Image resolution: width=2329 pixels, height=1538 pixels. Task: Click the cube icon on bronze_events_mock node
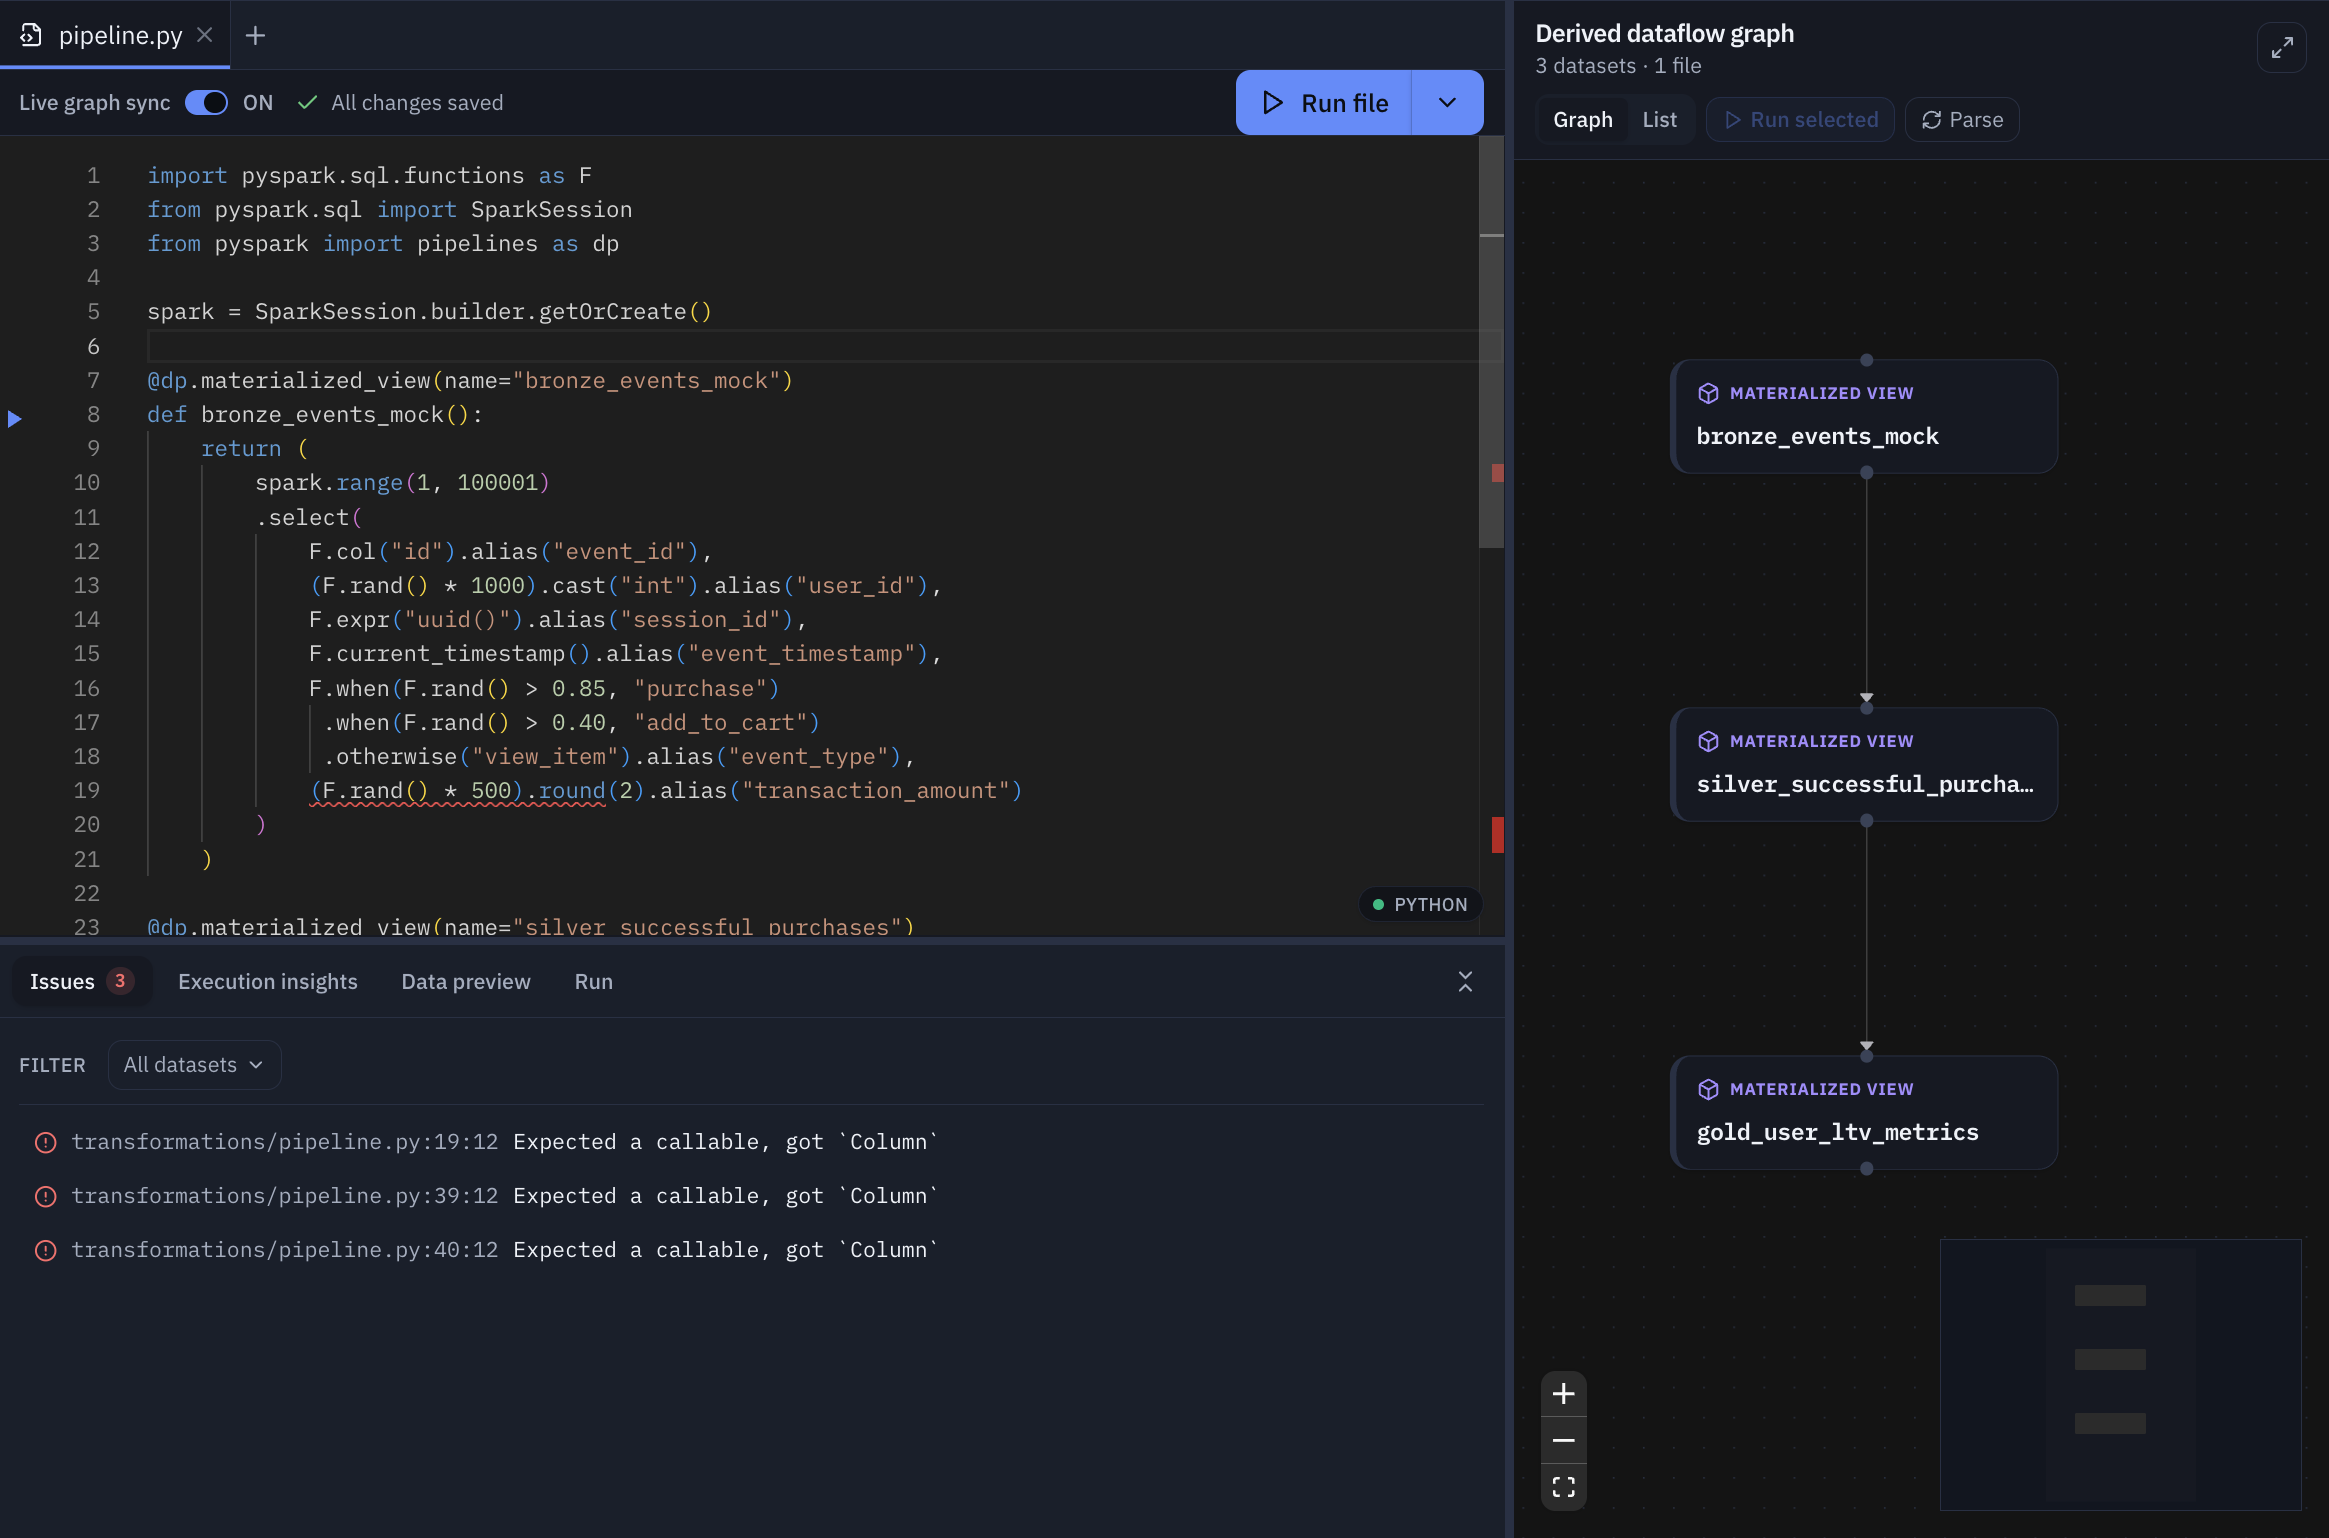tap(1708, 393)
